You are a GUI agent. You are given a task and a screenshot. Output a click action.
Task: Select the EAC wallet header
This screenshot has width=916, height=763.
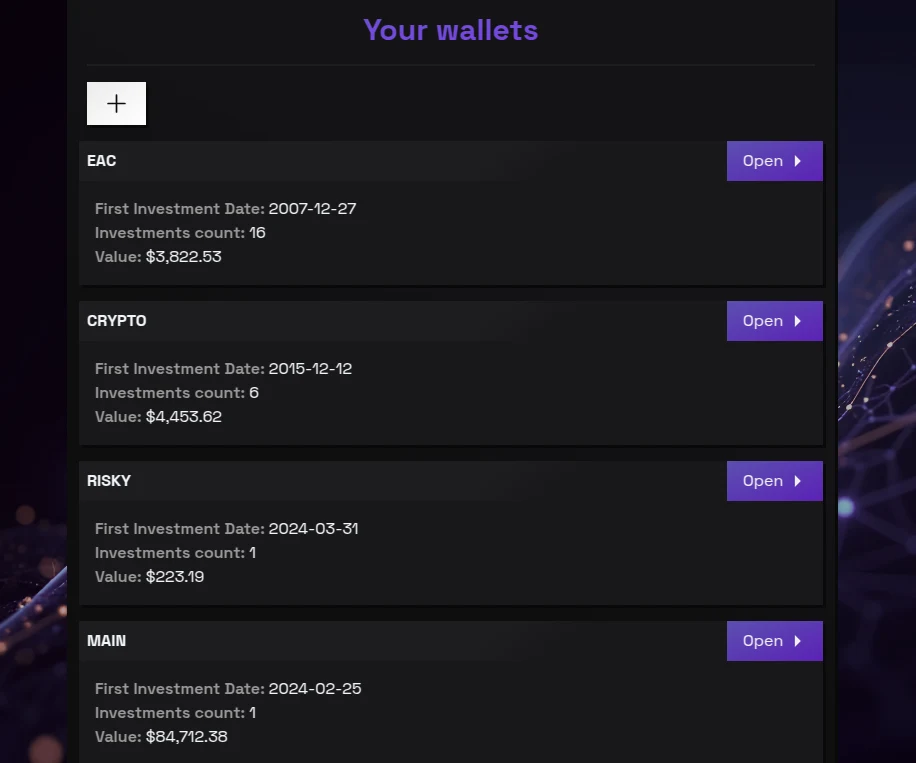pyautogui.click(x=101, y=161)
